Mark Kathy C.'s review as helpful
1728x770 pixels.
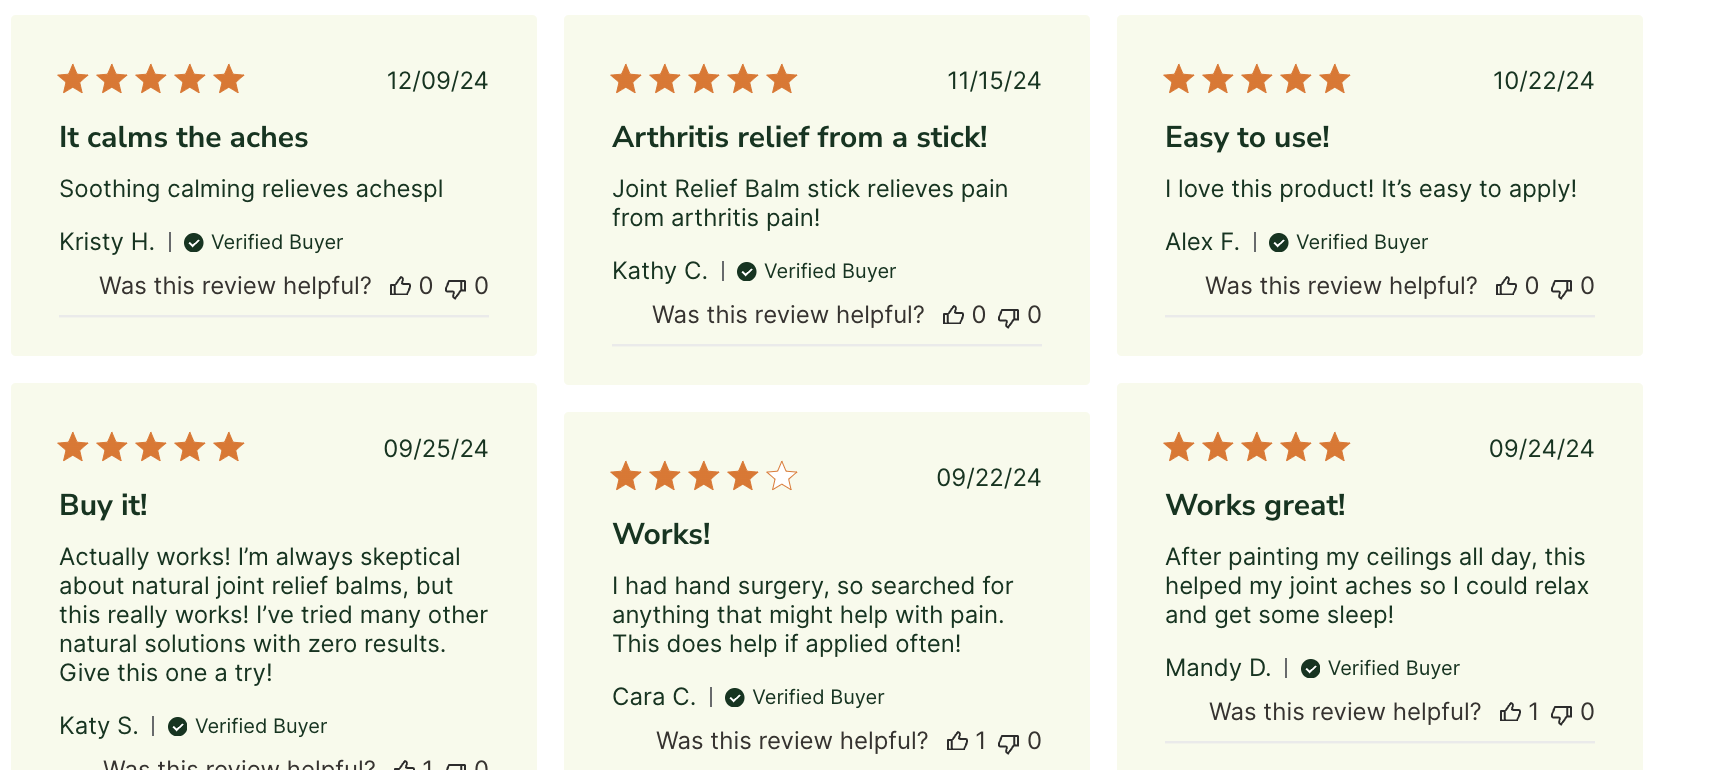pos(953,316)
